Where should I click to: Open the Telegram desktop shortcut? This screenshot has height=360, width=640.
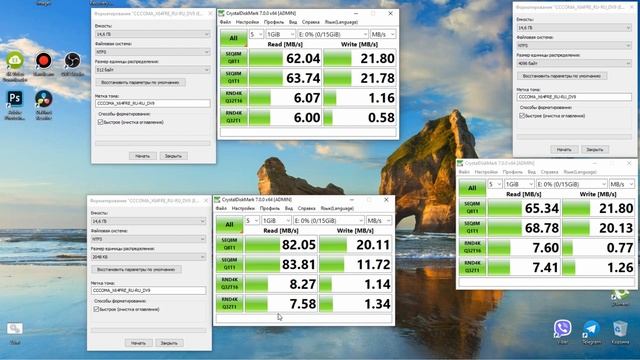pos(591,329)
